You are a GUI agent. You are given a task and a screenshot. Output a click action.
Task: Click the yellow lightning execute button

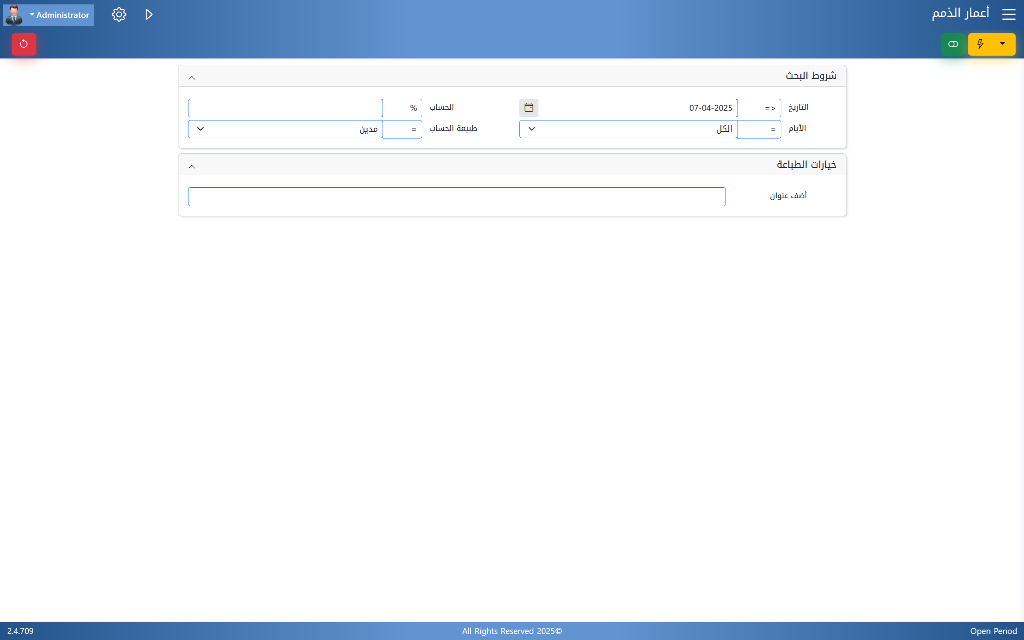point(980,44)
